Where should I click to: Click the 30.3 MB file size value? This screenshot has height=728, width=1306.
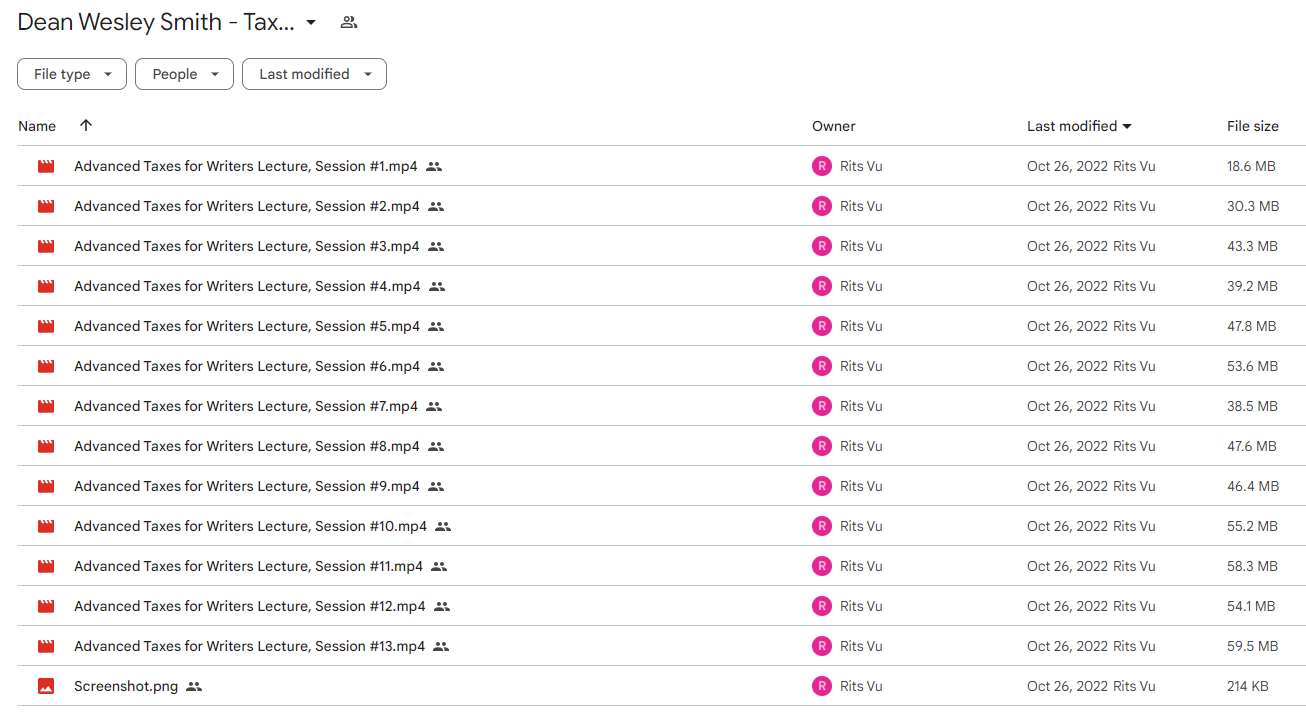1253,206
